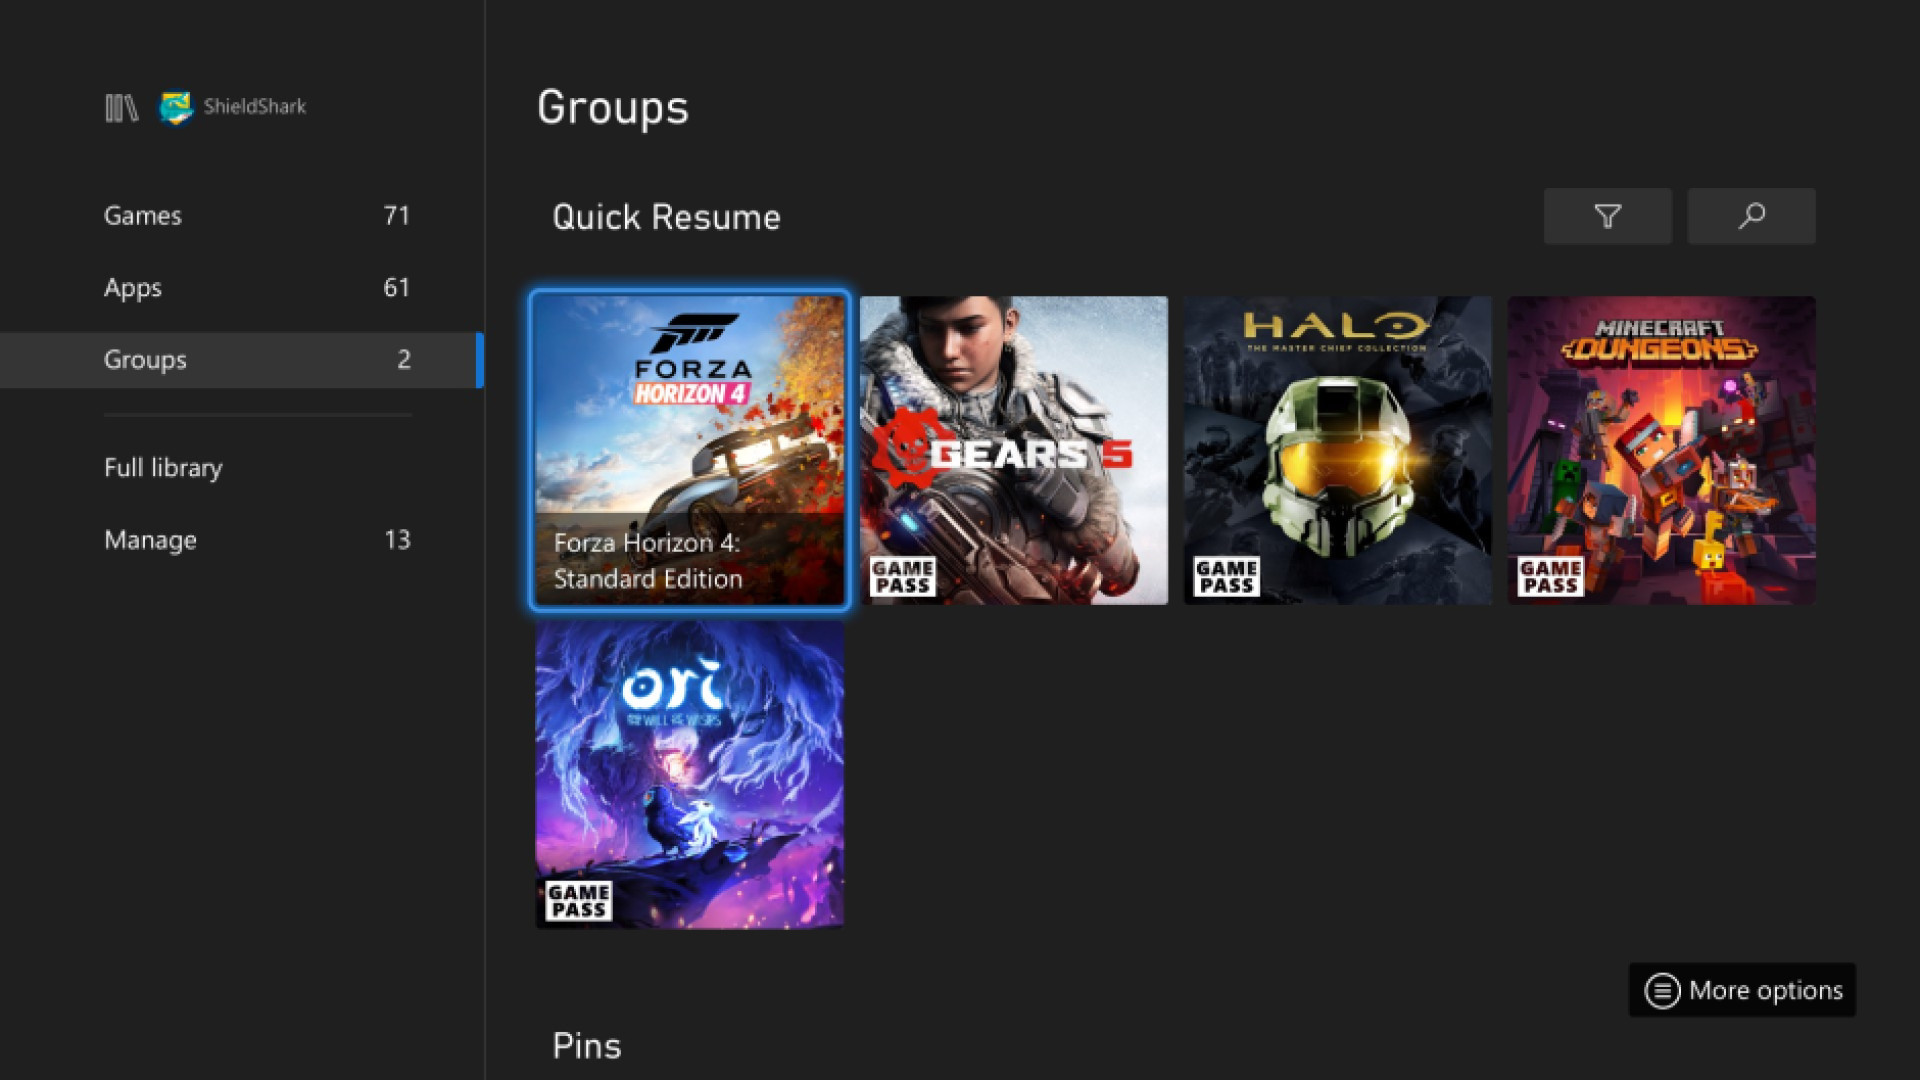The image size is (1920, 1080).
Task: Select the ShieldShark profile icon
Action: pyautogui.click(x=173, y=105)
